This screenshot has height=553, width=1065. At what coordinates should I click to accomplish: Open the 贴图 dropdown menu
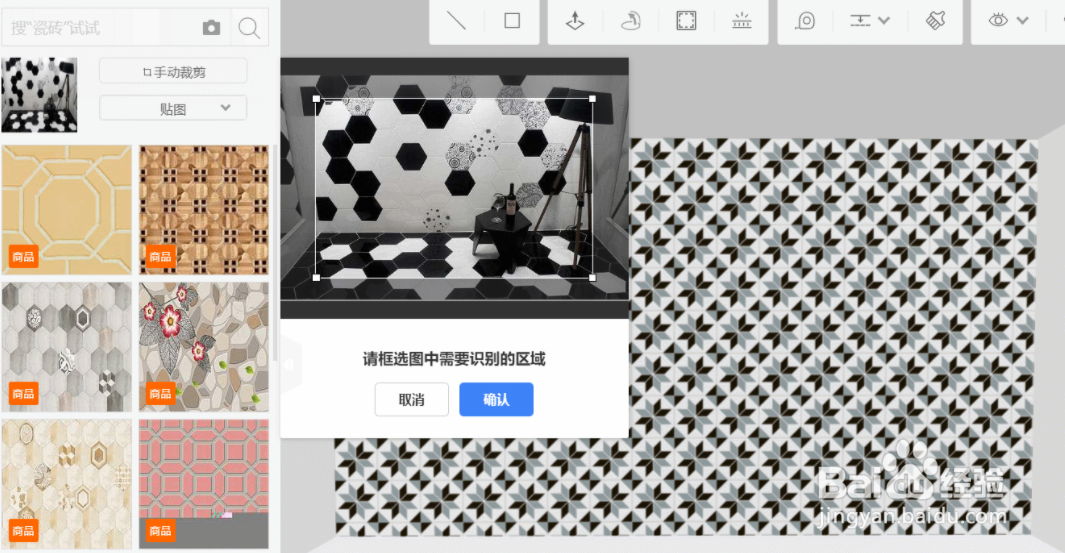point(173,109)
